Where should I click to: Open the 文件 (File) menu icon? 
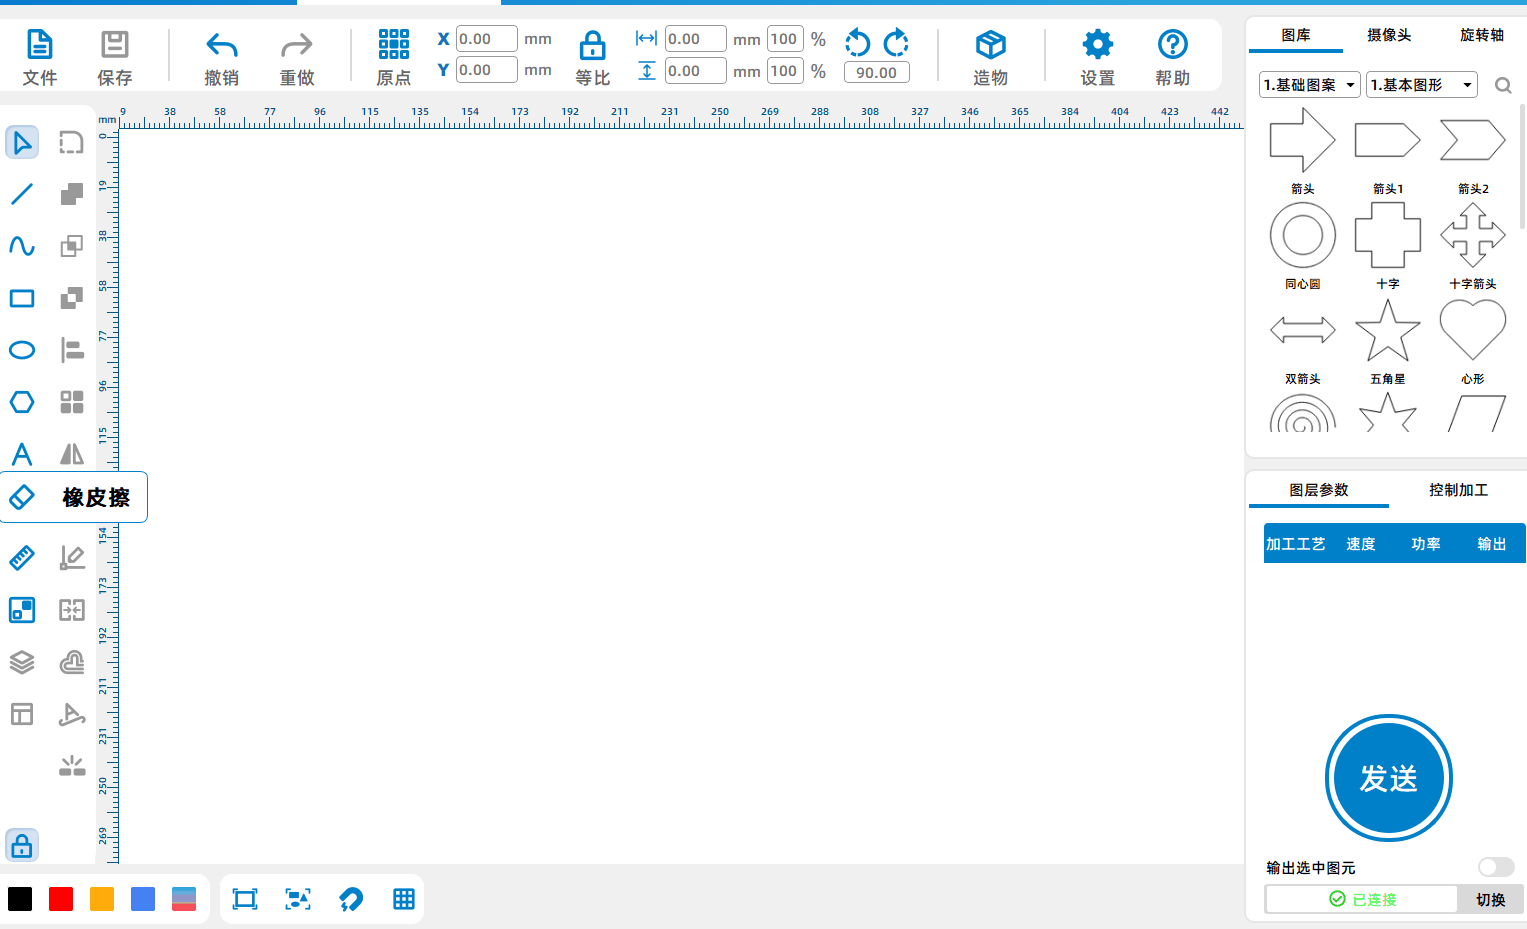coord(39,45)
